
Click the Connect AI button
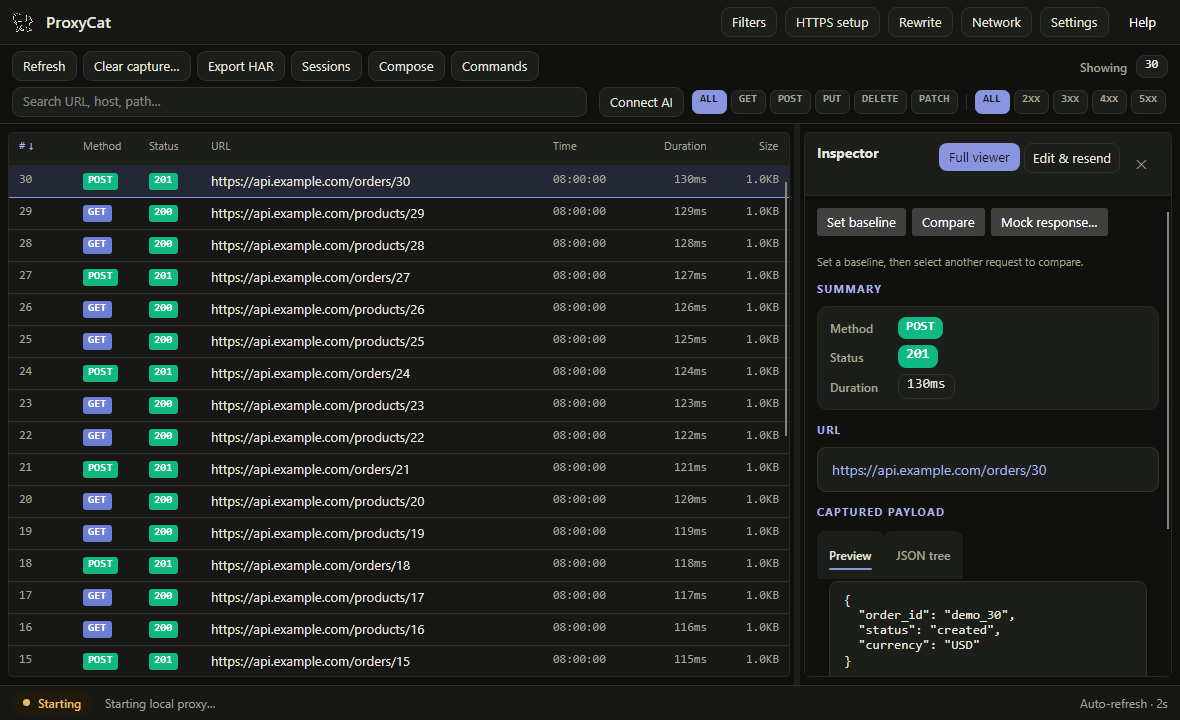point(641,102)
